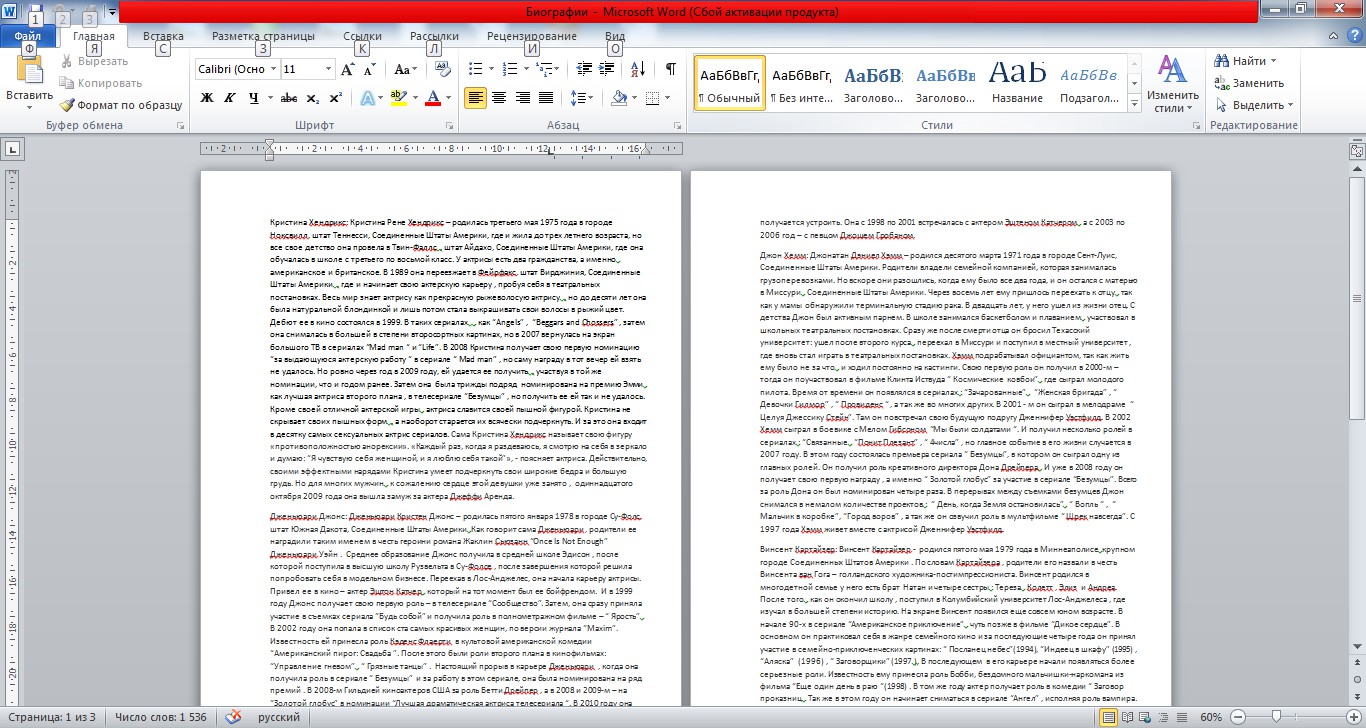This screenshot has width=1366, height=728.
Task: Click the language indicator русский
Action: tap(279, 717)
